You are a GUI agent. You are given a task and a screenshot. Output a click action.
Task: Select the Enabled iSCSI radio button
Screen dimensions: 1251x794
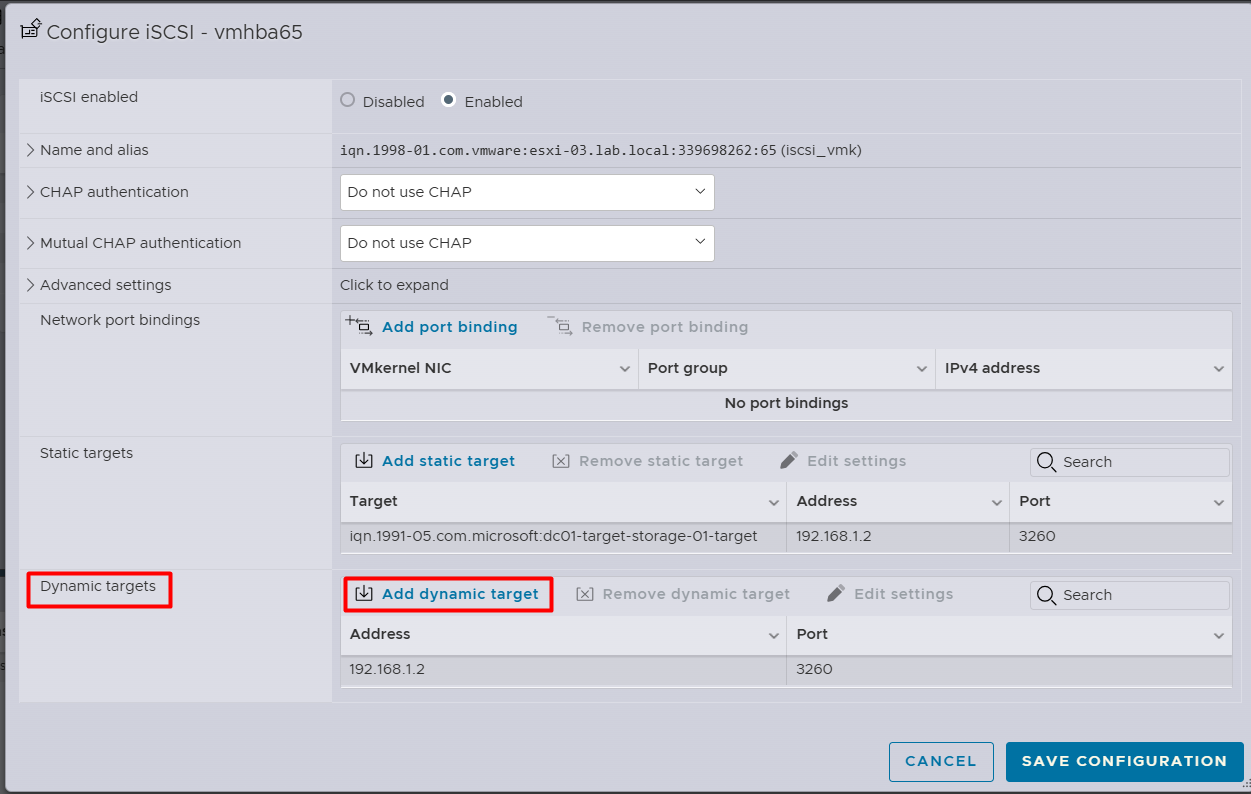tap(449, 100)
